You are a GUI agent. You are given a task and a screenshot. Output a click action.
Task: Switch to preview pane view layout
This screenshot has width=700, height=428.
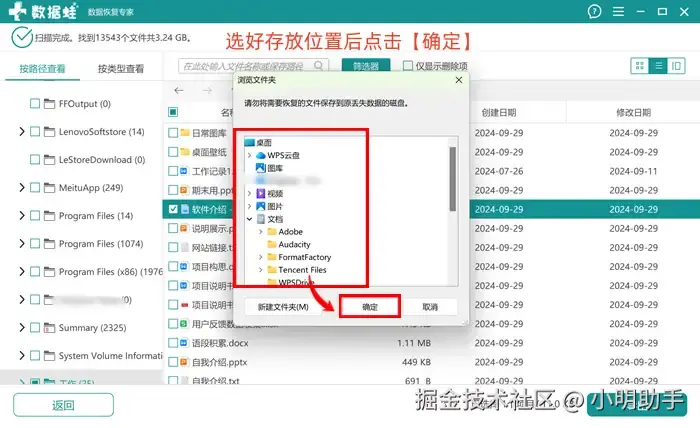(x=676, y=66)
